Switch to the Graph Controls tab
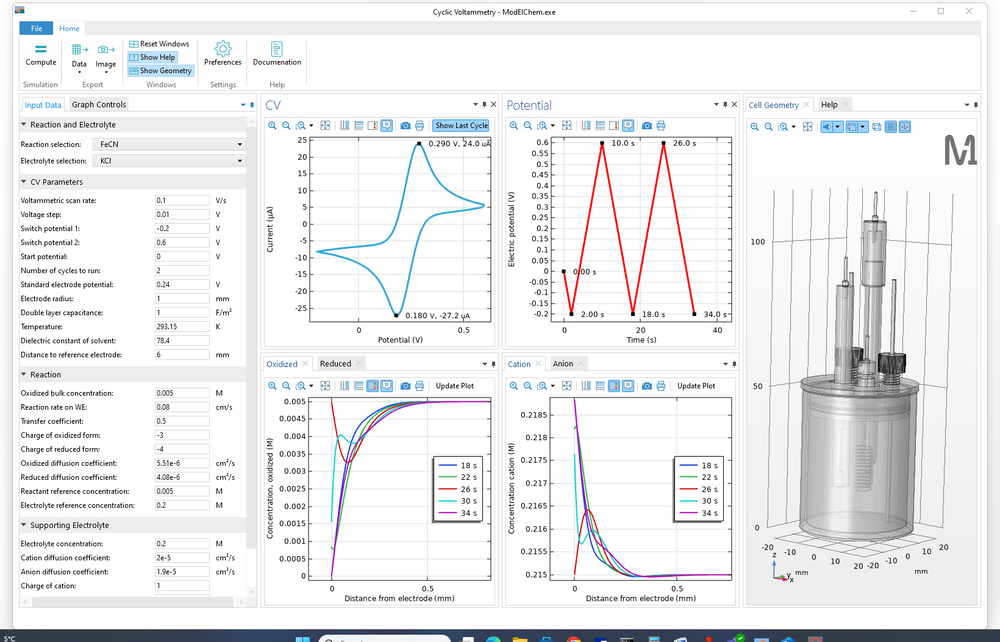The height and width of the screenshot is (642, 1000). pos(99,104)
